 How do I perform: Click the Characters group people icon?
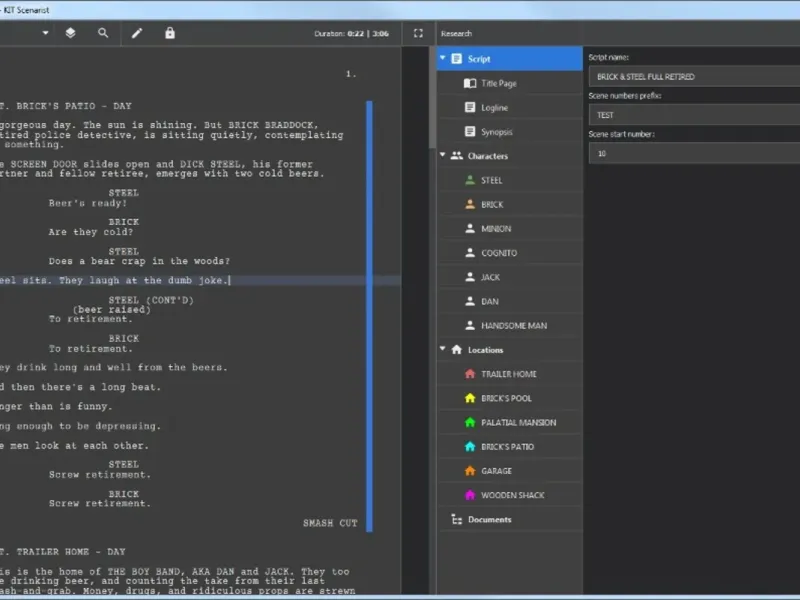(x=457, y=156)
